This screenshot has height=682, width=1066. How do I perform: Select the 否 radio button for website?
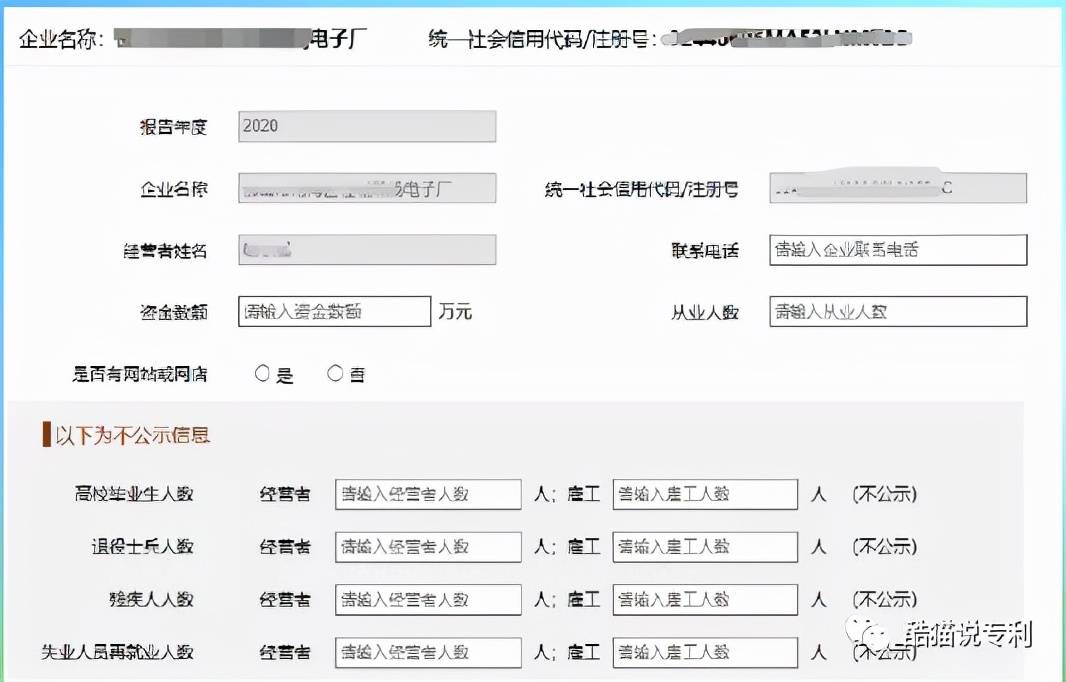pyautogui.click(x=335, y=374)
